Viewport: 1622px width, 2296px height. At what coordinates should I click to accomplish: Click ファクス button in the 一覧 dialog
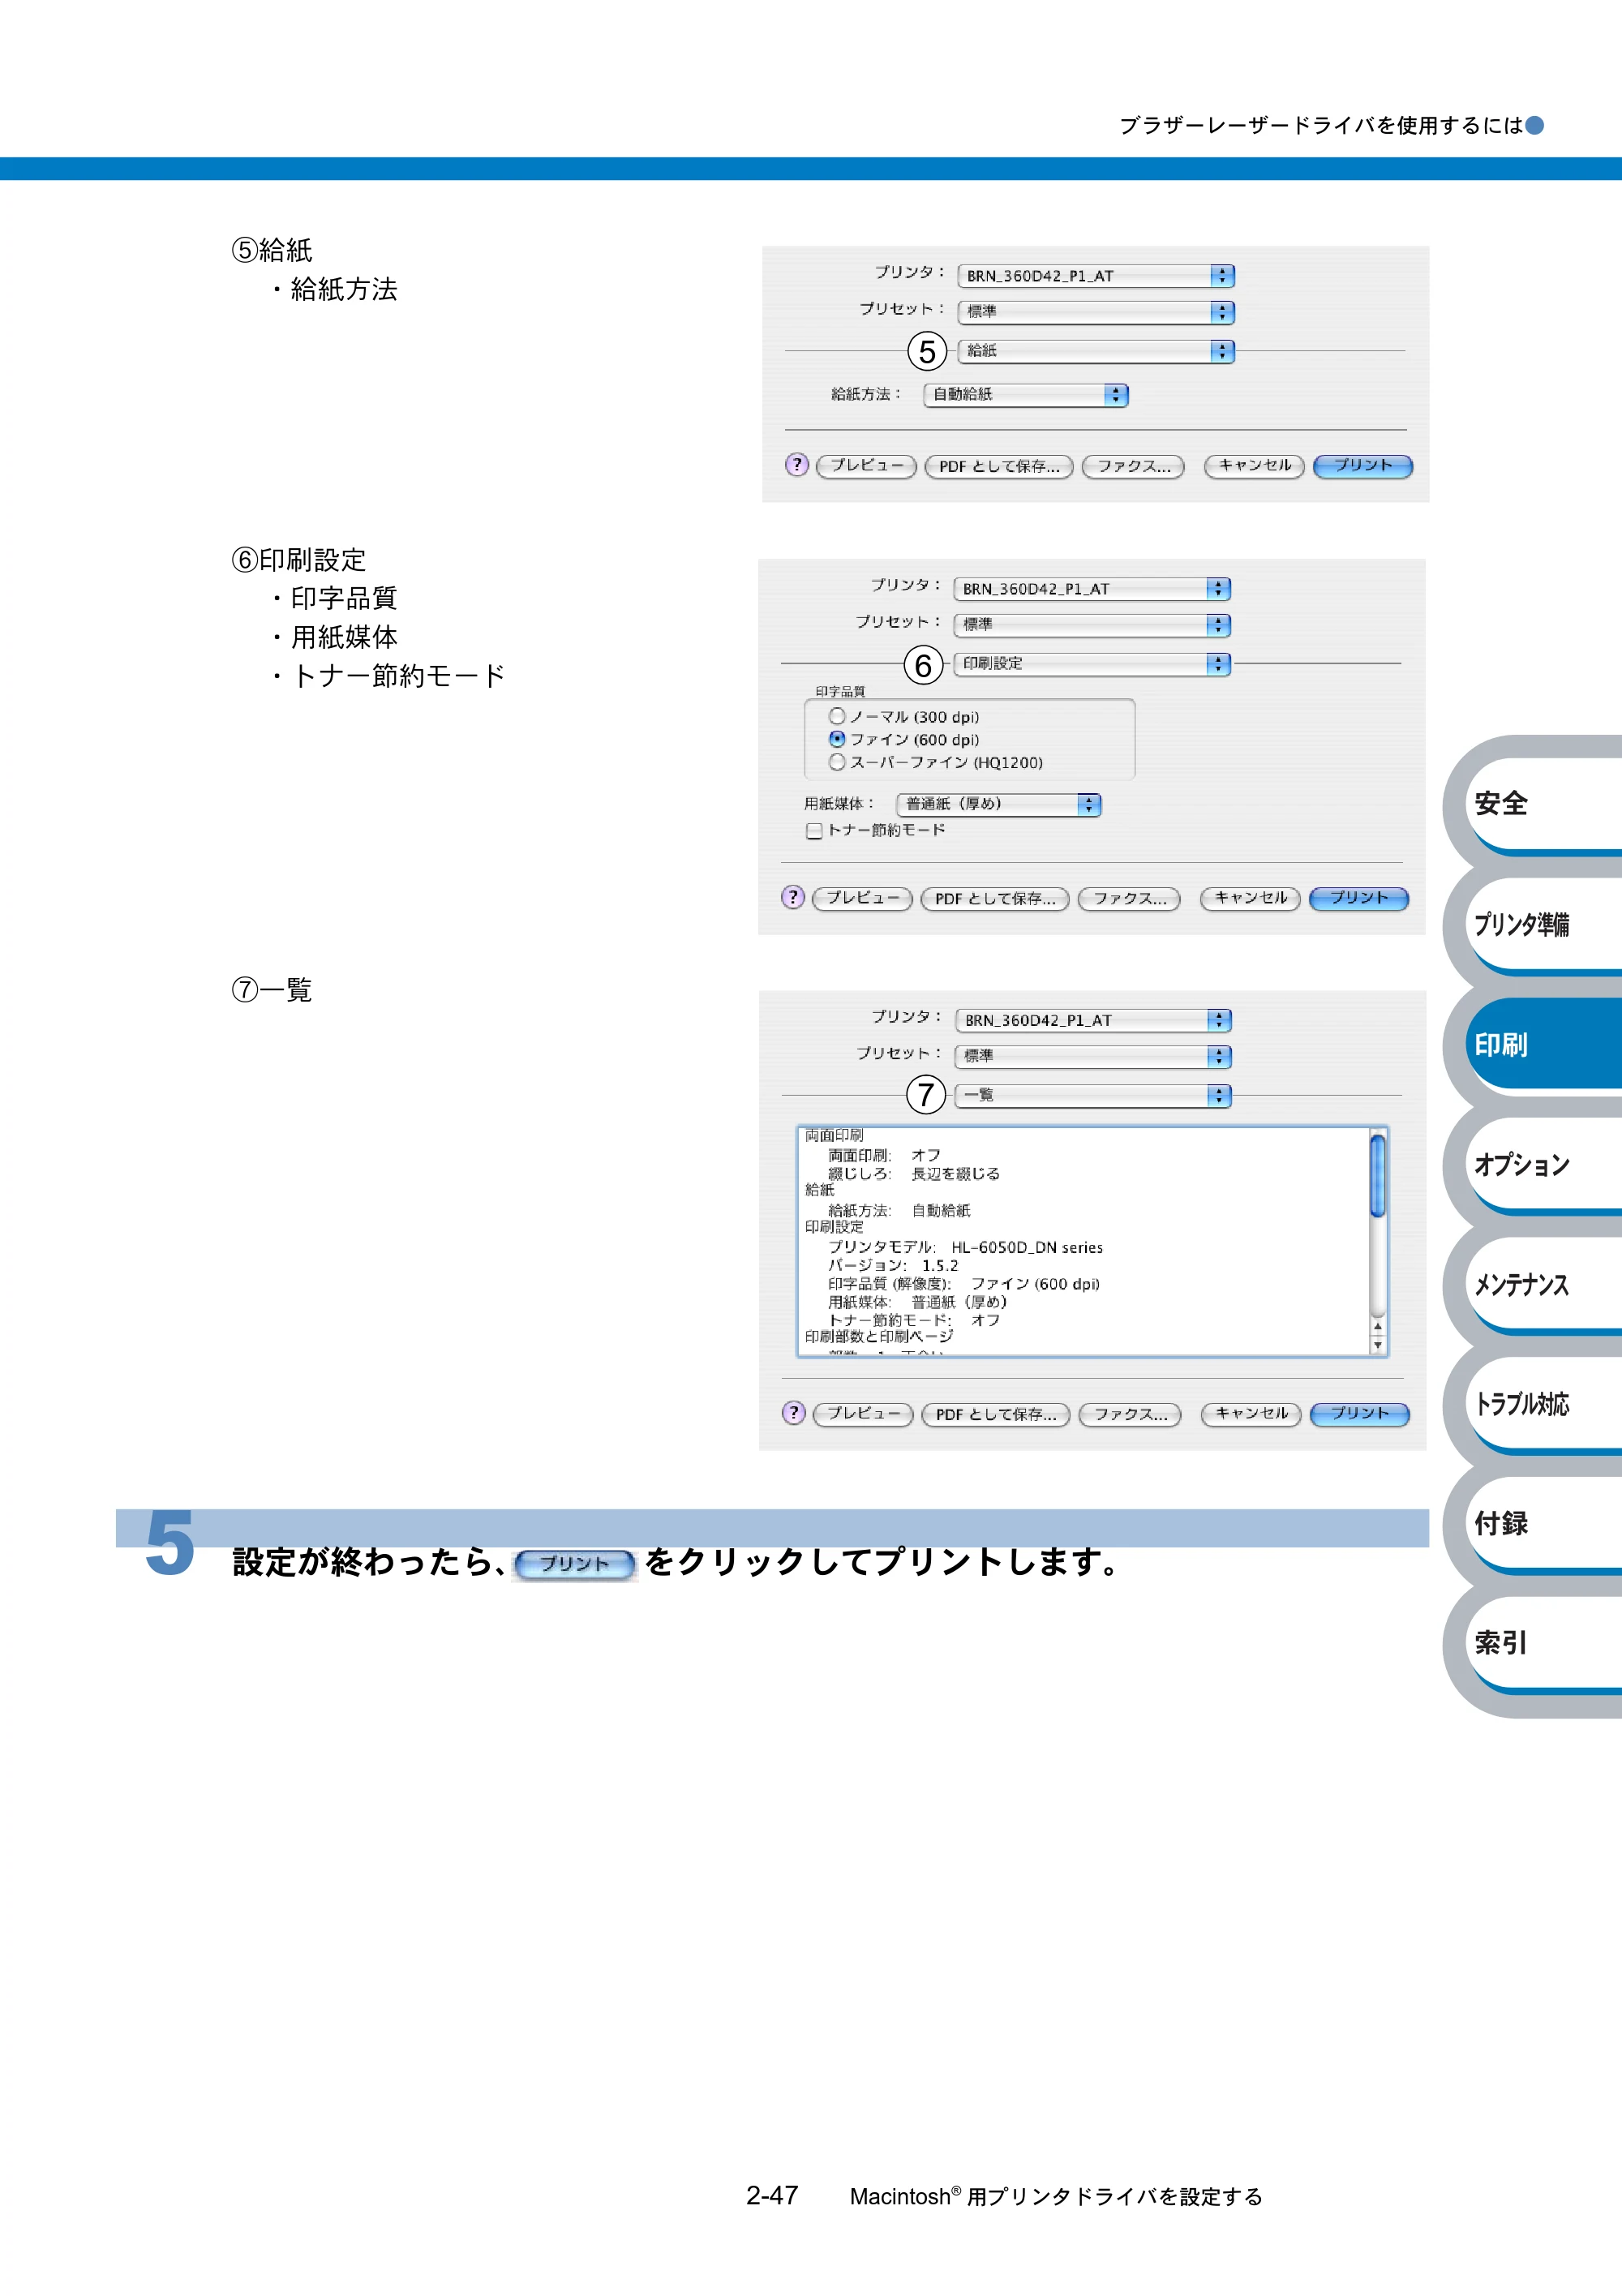click(1130, 1414)
